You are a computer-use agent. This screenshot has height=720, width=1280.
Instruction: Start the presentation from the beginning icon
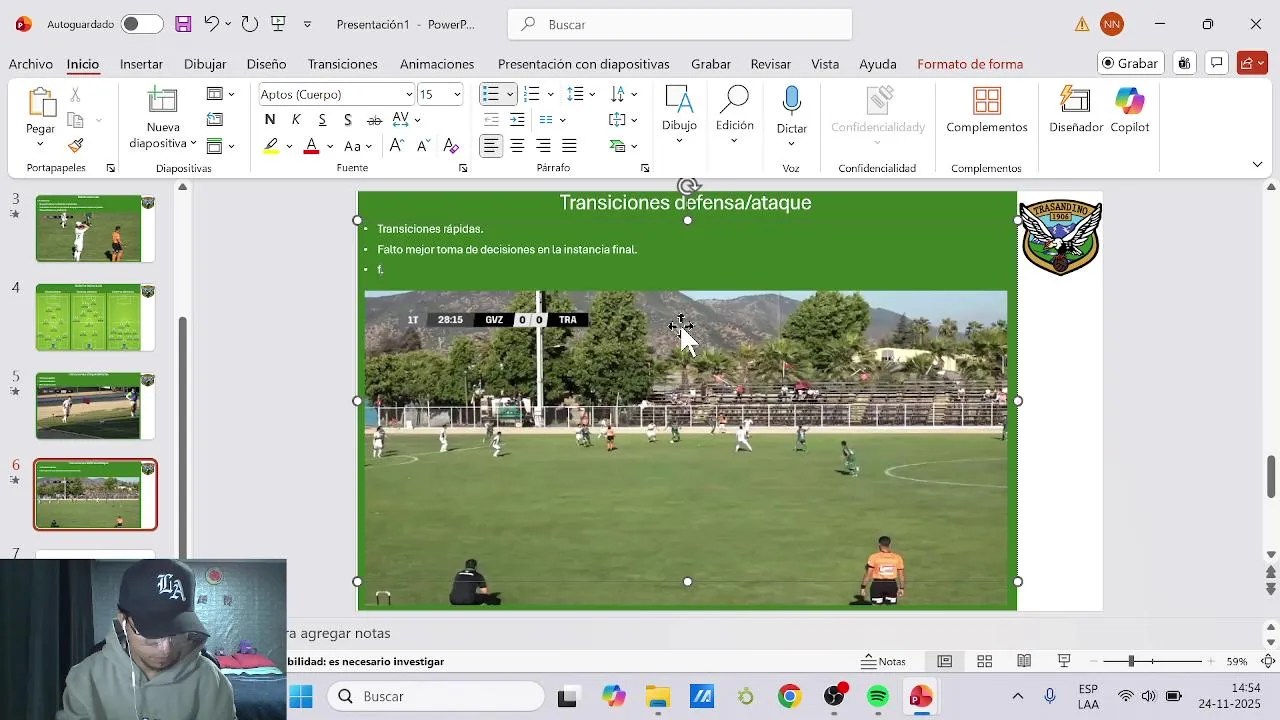point(279,24)
